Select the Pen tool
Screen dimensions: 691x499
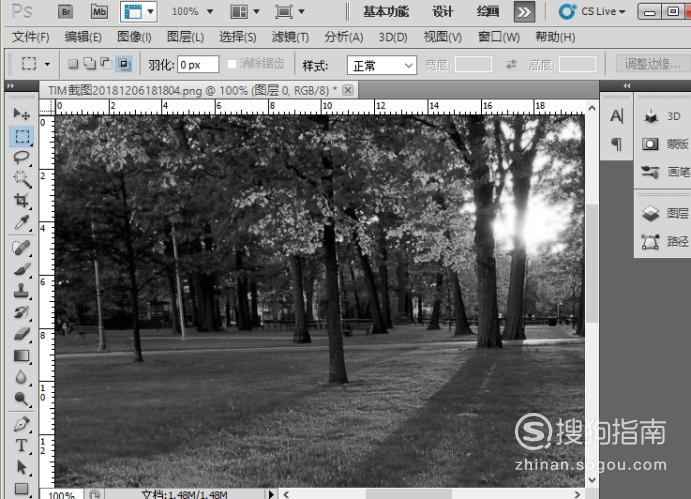(x=21, y=424)
